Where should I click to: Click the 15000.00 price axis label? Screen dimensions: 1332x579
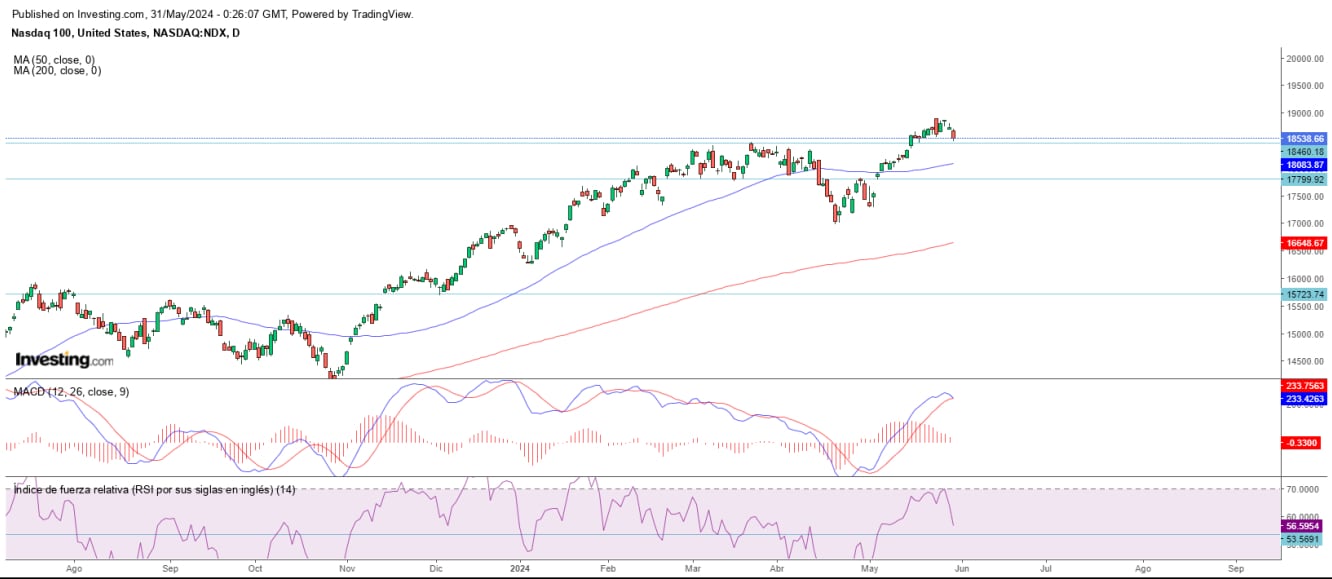pos(1305,334)
